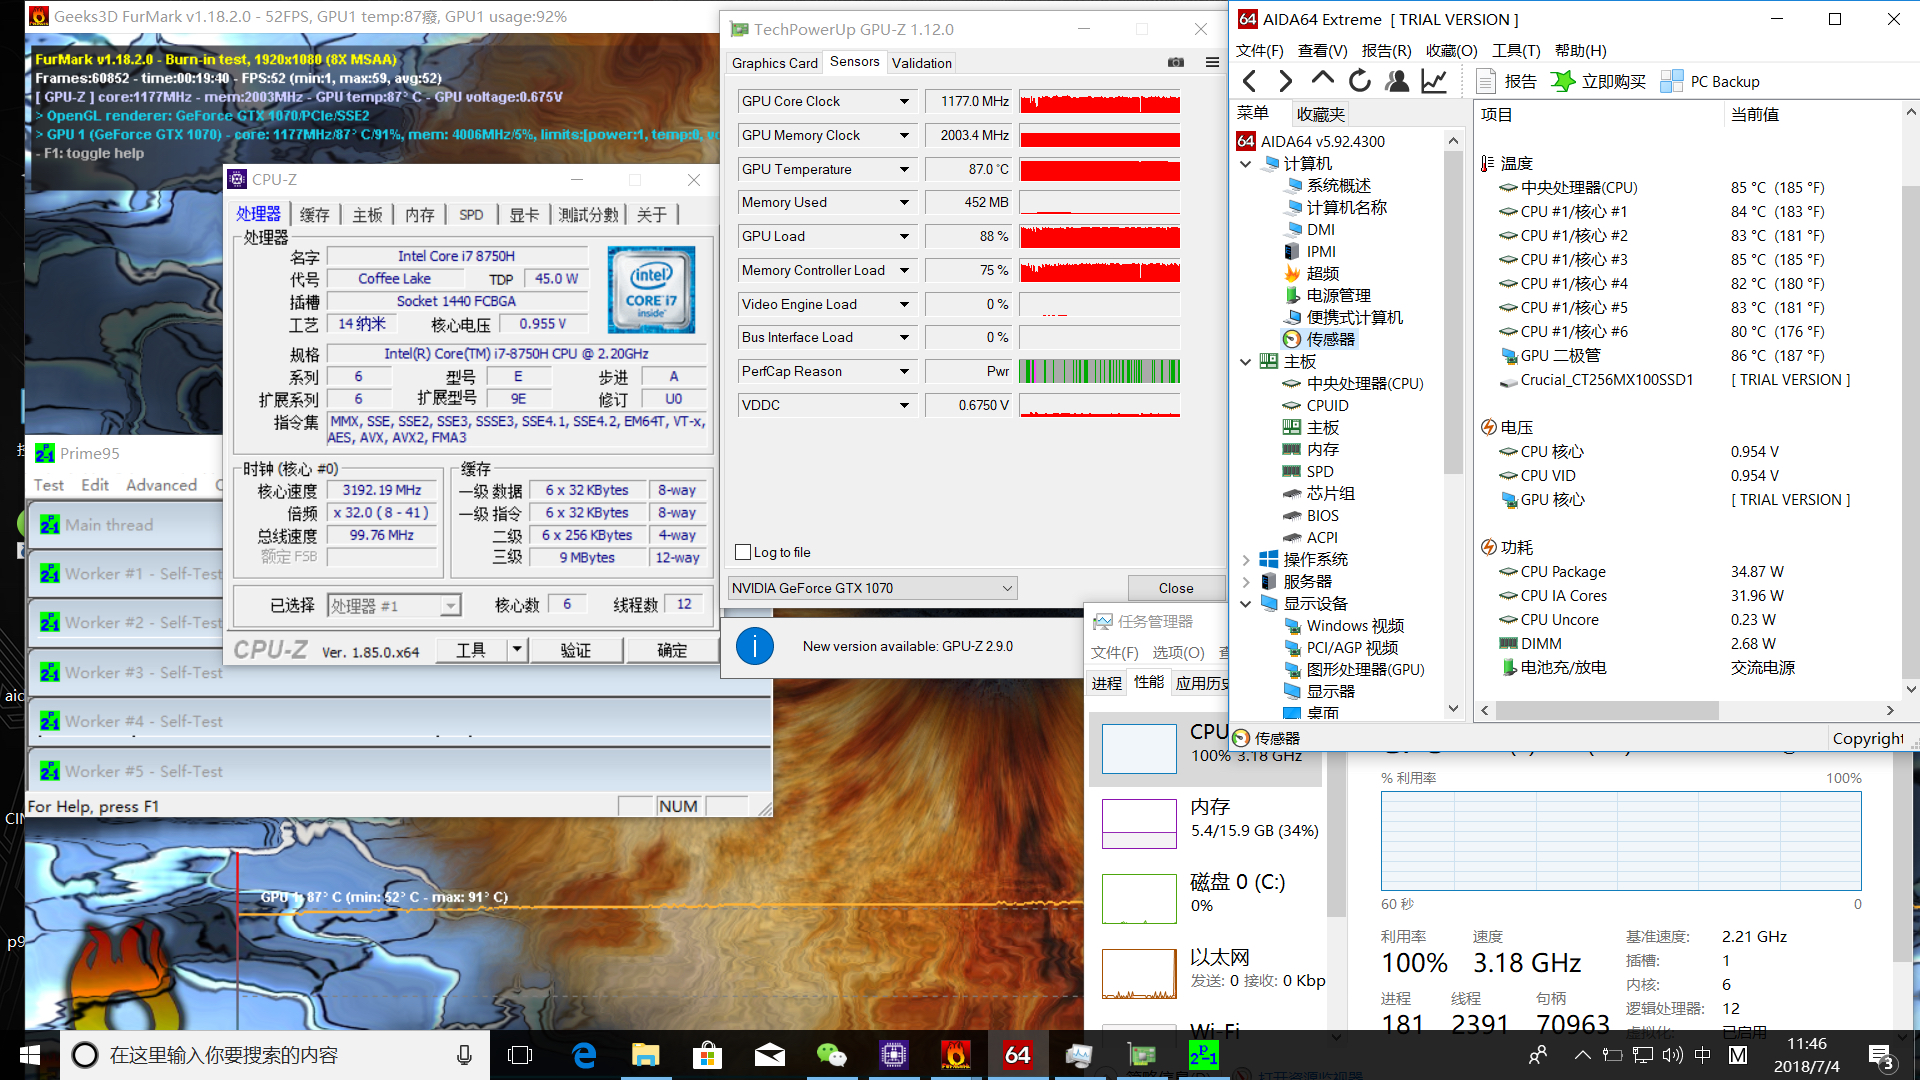Image resolution: width=1920 pixels, height=1080 pixels.
Task: Open GPU Temperature sensor dropdown
Action: (904, 169)
